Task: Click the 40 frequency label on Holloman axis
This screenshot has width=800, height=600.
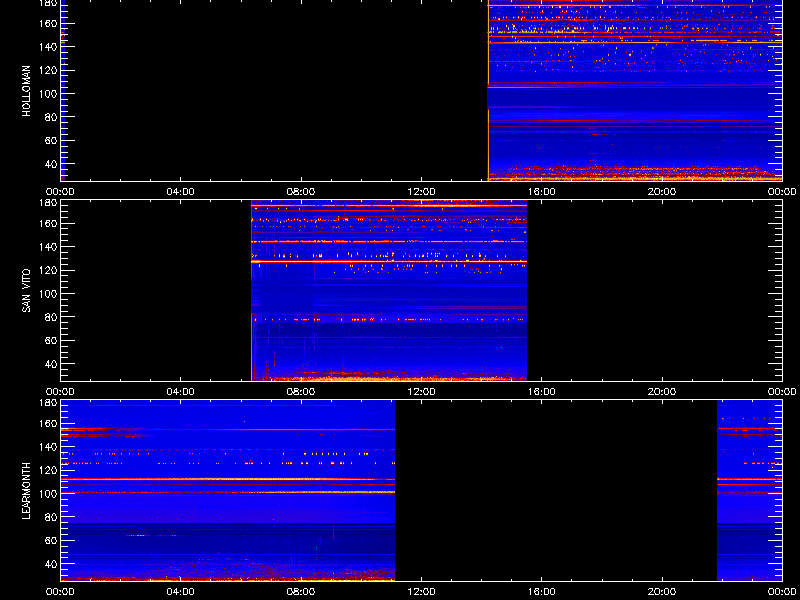Action: (51, 164)
